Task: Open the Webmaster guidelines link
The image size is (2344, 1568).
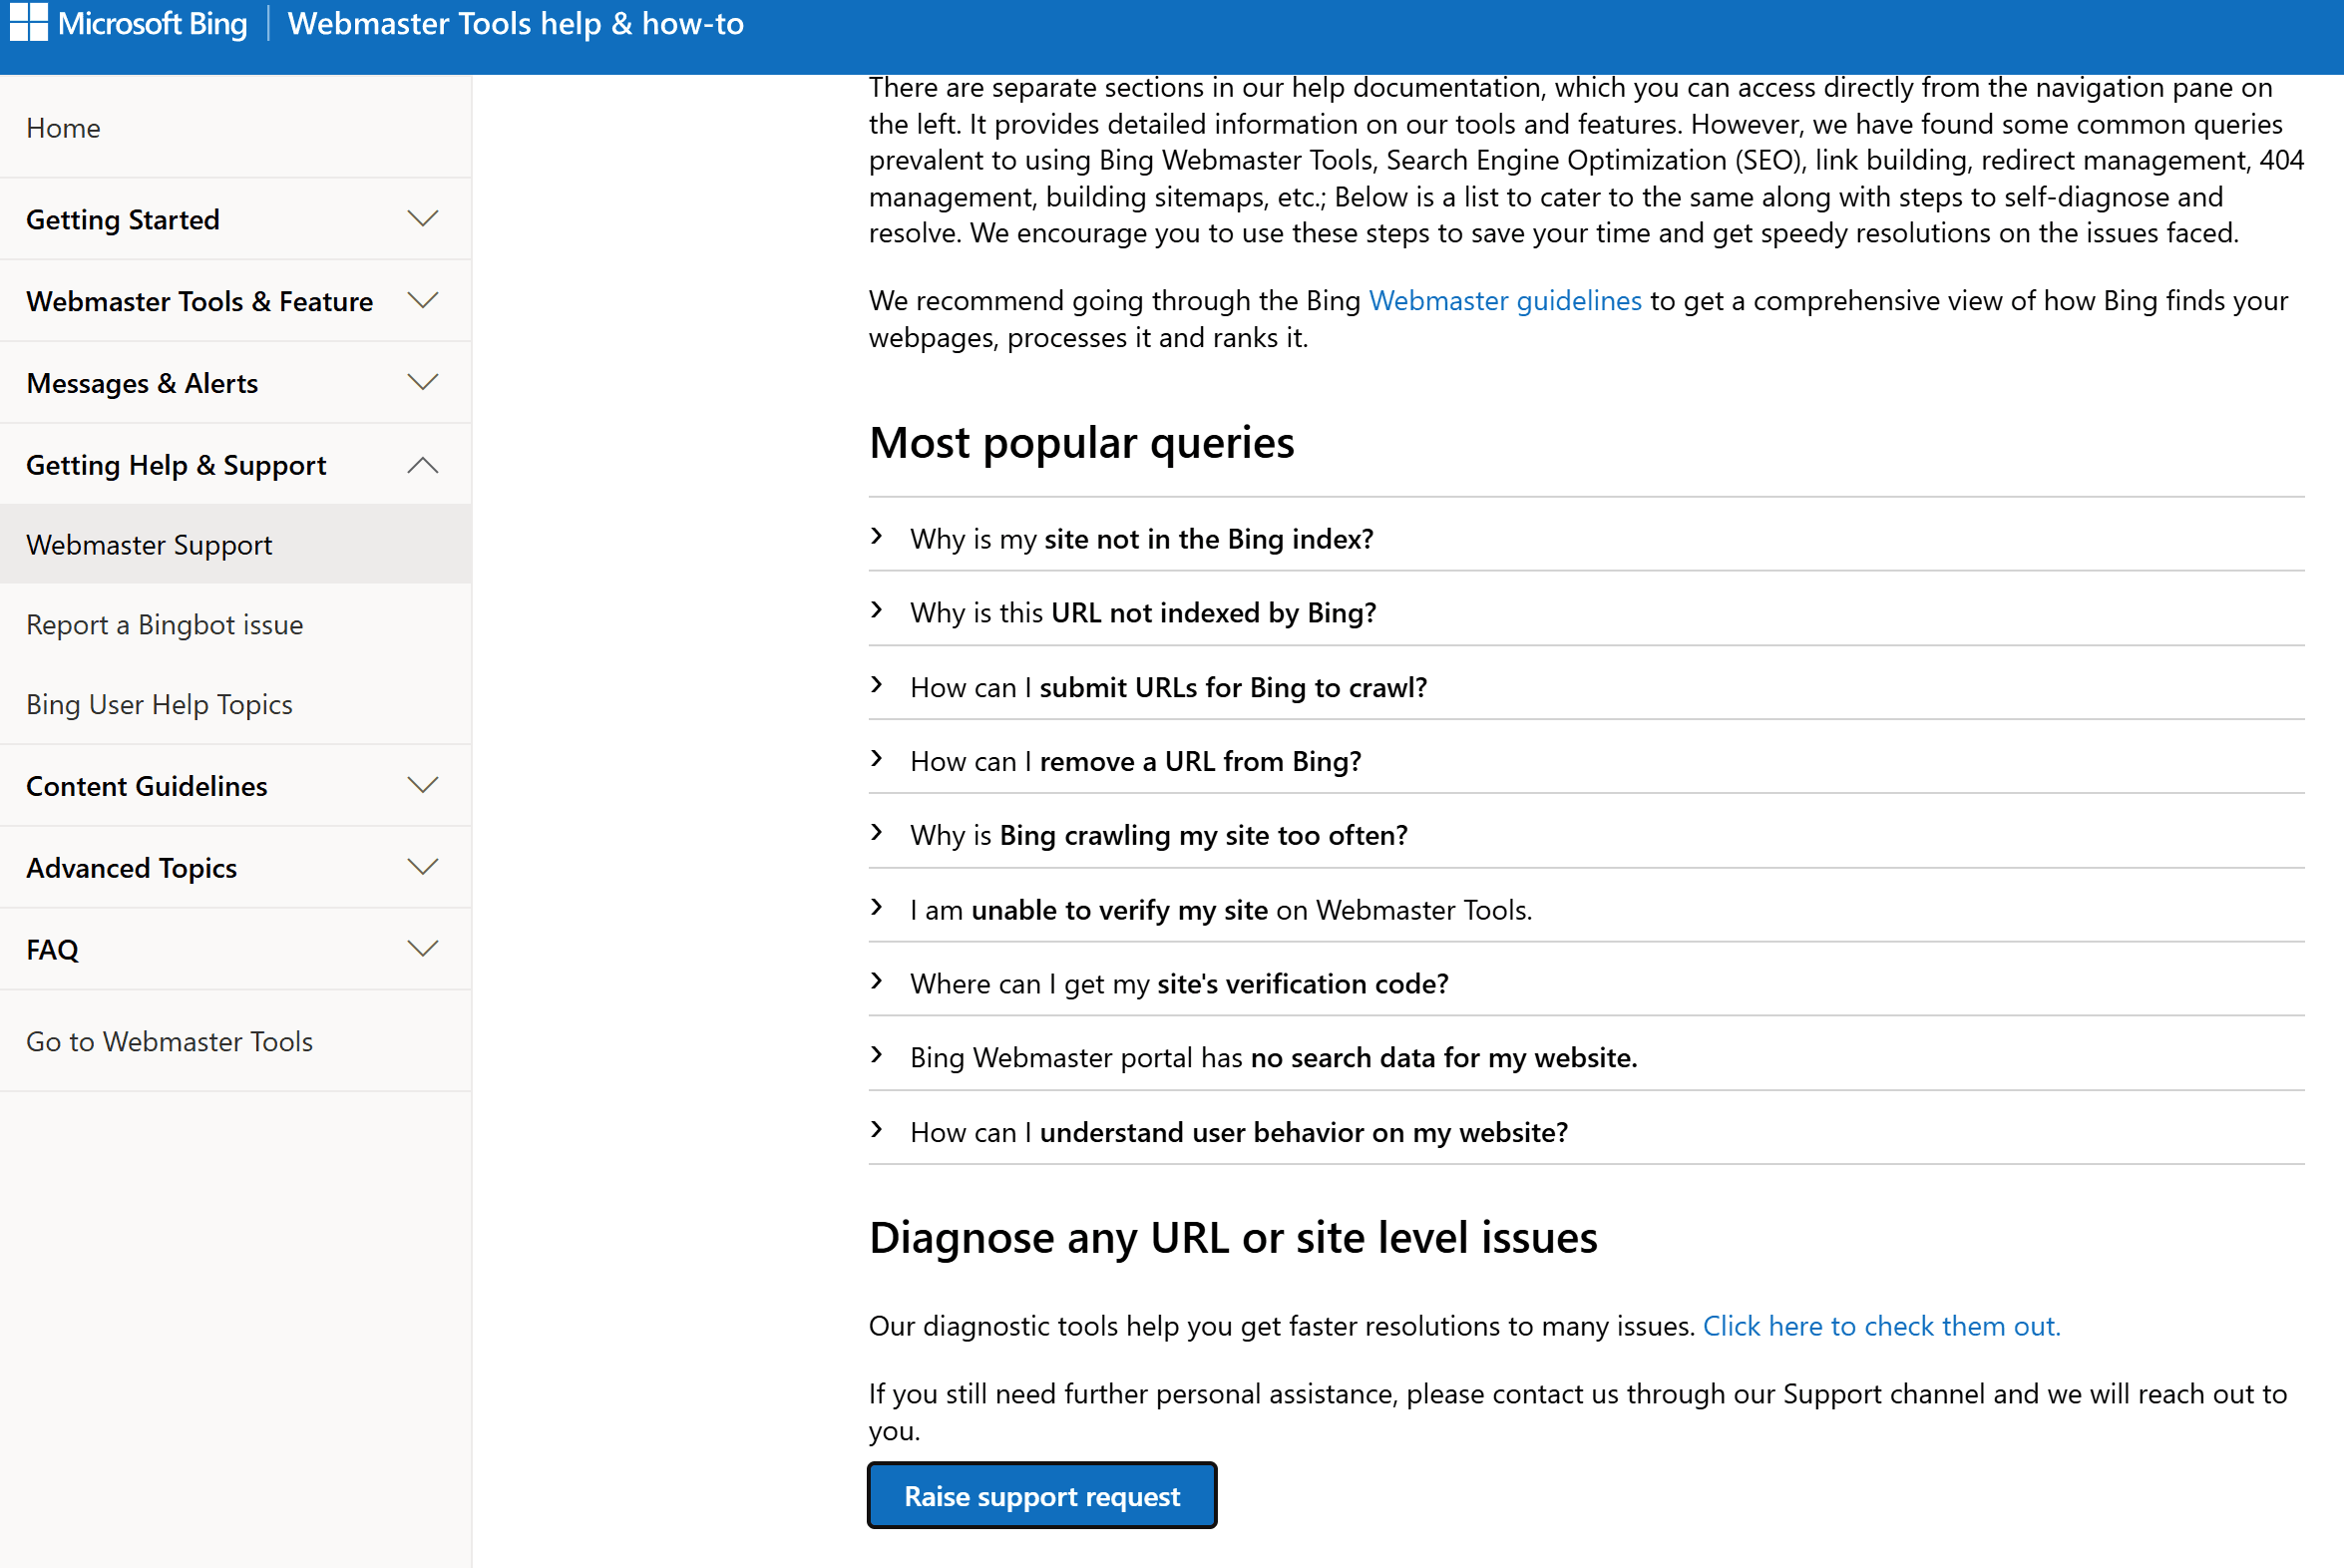Action: tap(1504, 301)
